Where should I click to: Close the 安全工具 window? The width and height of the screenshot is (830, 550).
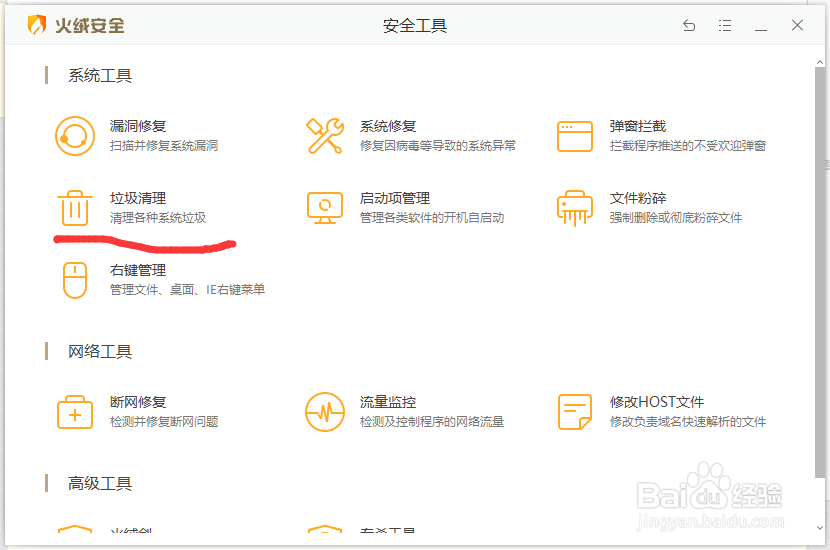[x=797, y=25]
